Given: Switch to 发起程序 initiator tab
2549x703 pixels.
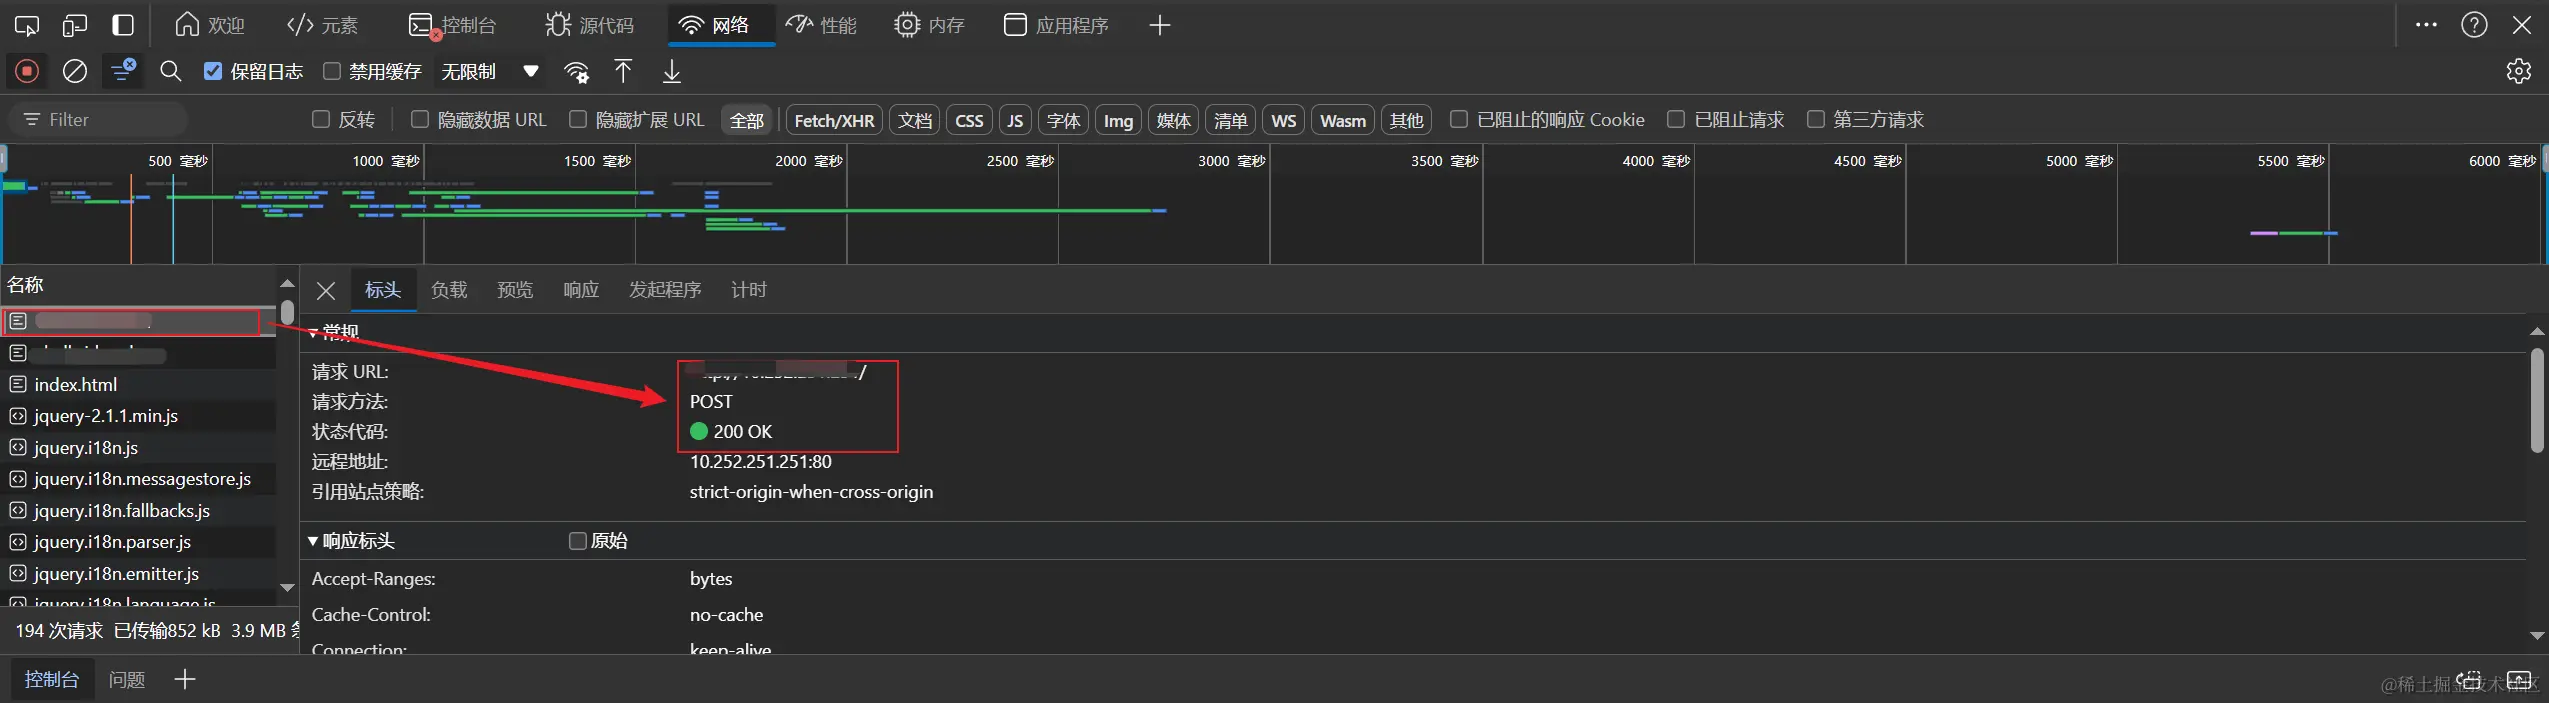Looking at the screenshot, I should (665, 290).
